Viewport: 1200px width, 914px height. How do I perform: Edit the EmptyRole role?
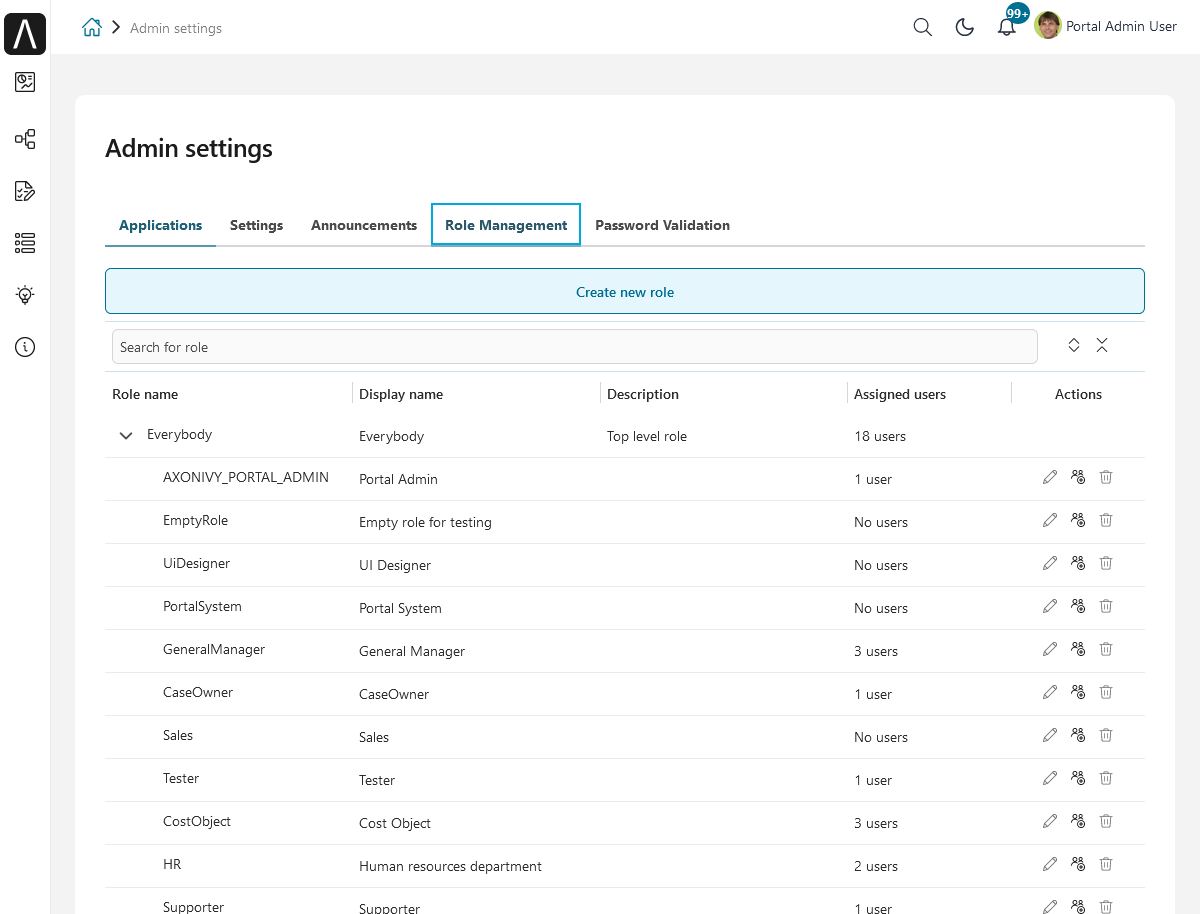tap(1050, 520)
